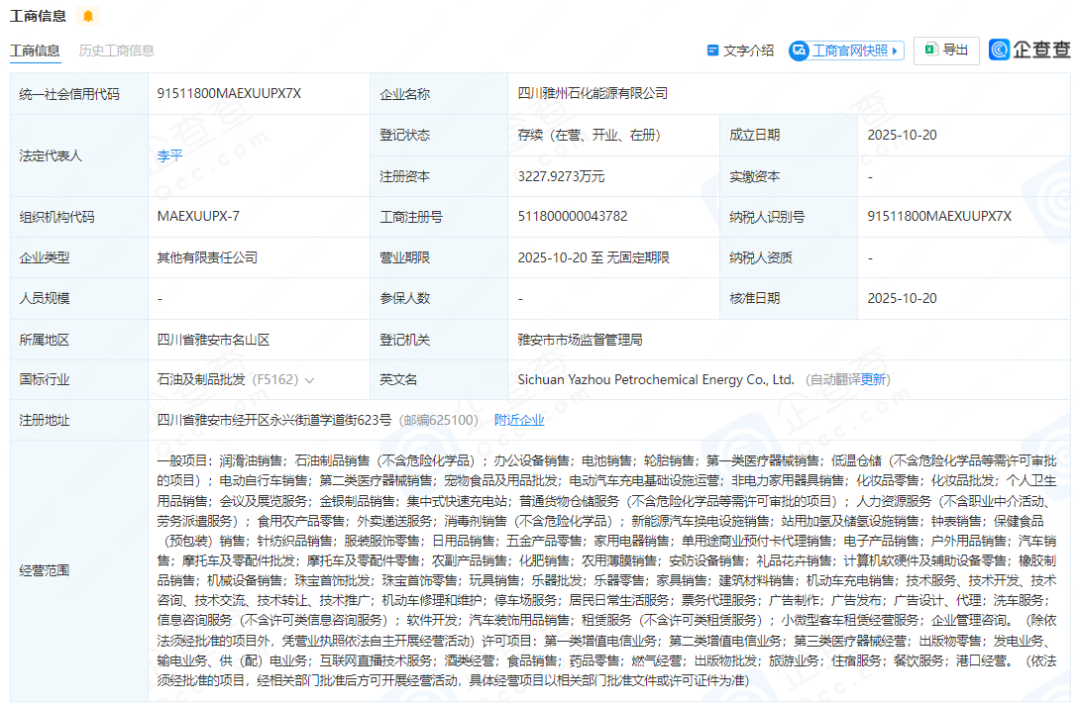Select the 工商信息 tab
The width and height of the screenshot is (1080, 708).
coord(34,50)
